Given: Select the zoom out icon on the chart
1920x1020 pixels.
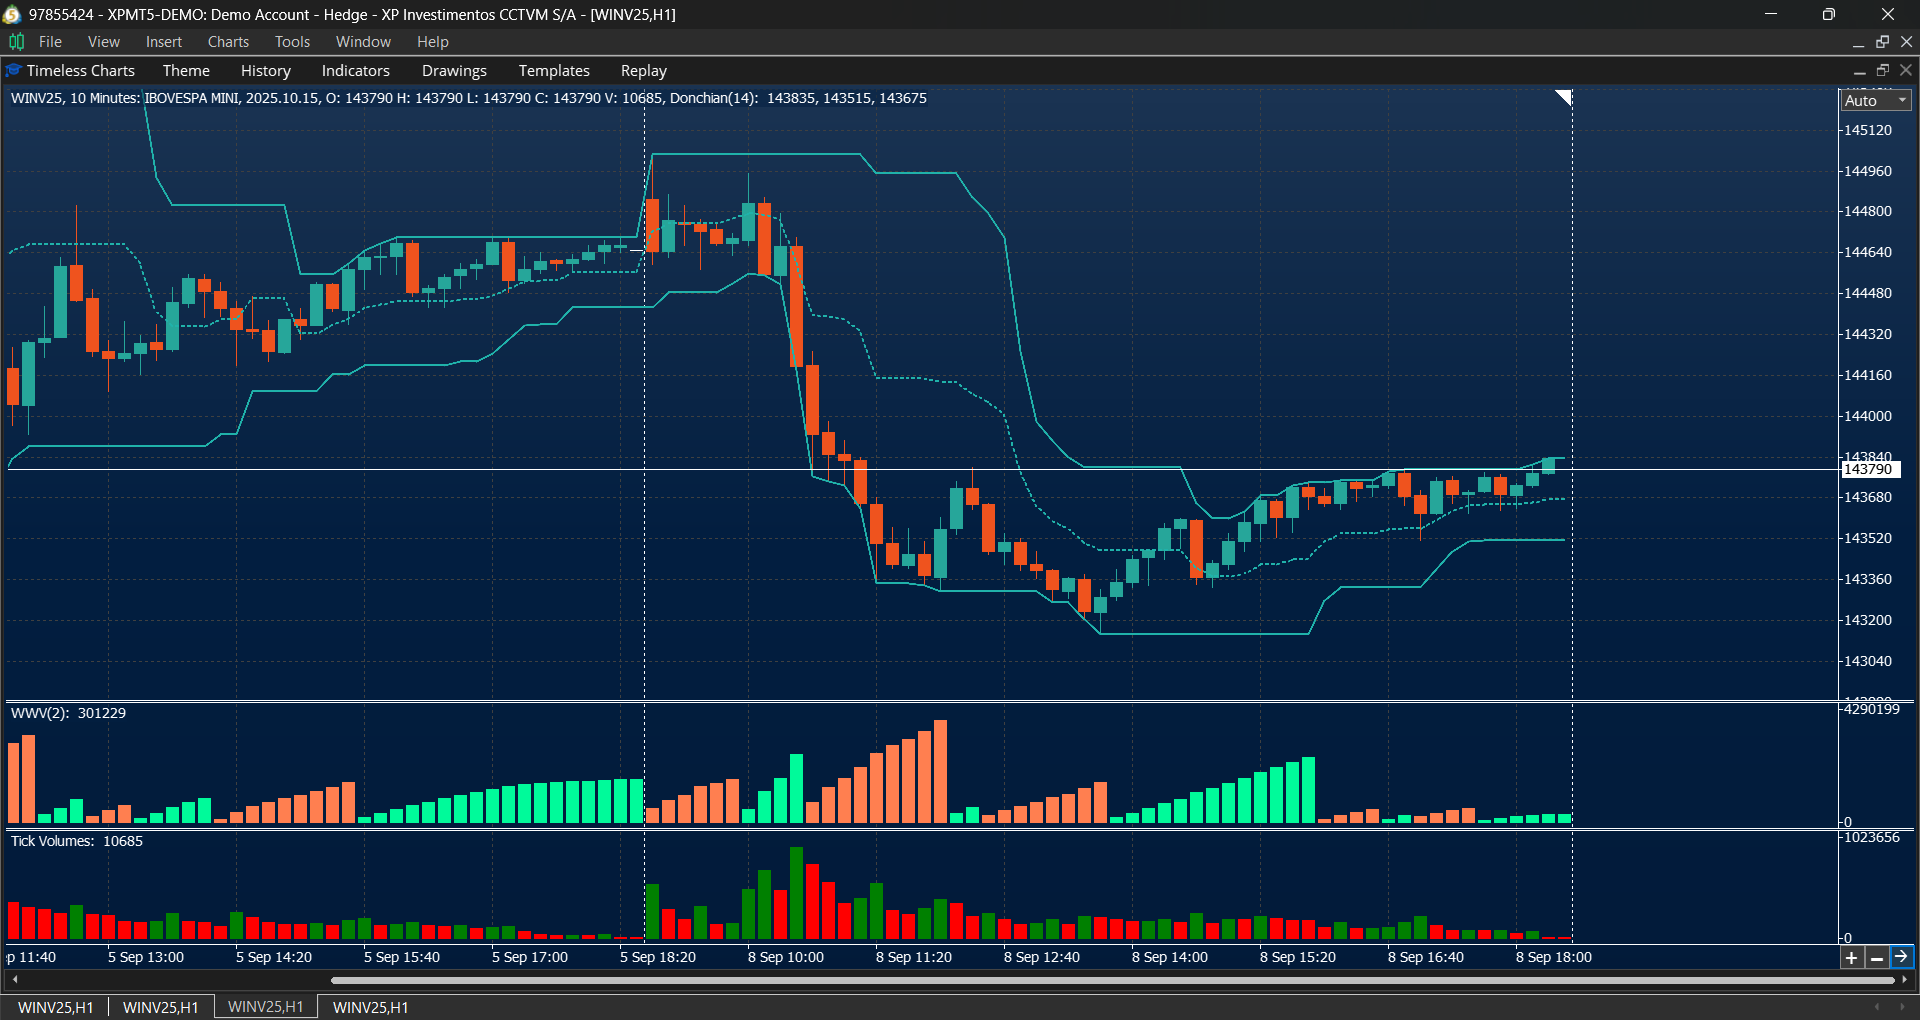Looking at the screenshot, I should pyautogui.click(x=1877, y=957).
